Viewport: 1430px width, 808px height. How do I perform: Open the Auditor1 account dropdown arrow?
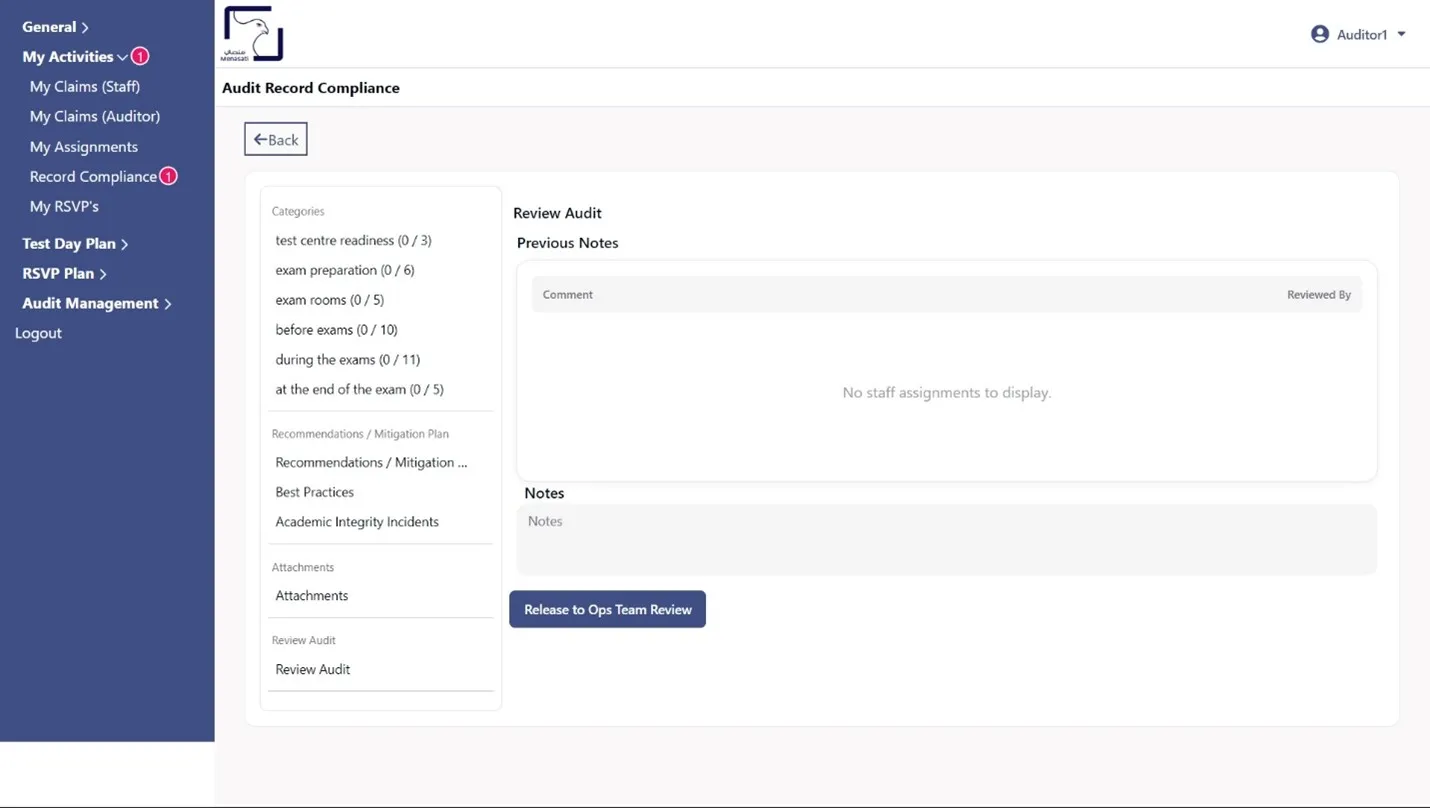pos(1401,34)
